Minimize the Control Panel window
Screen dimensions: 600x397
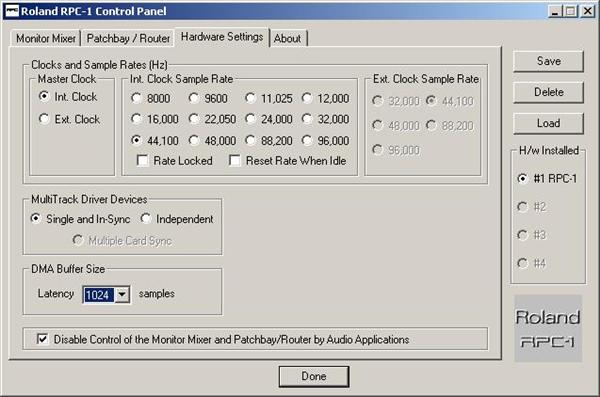click(555, 11)
